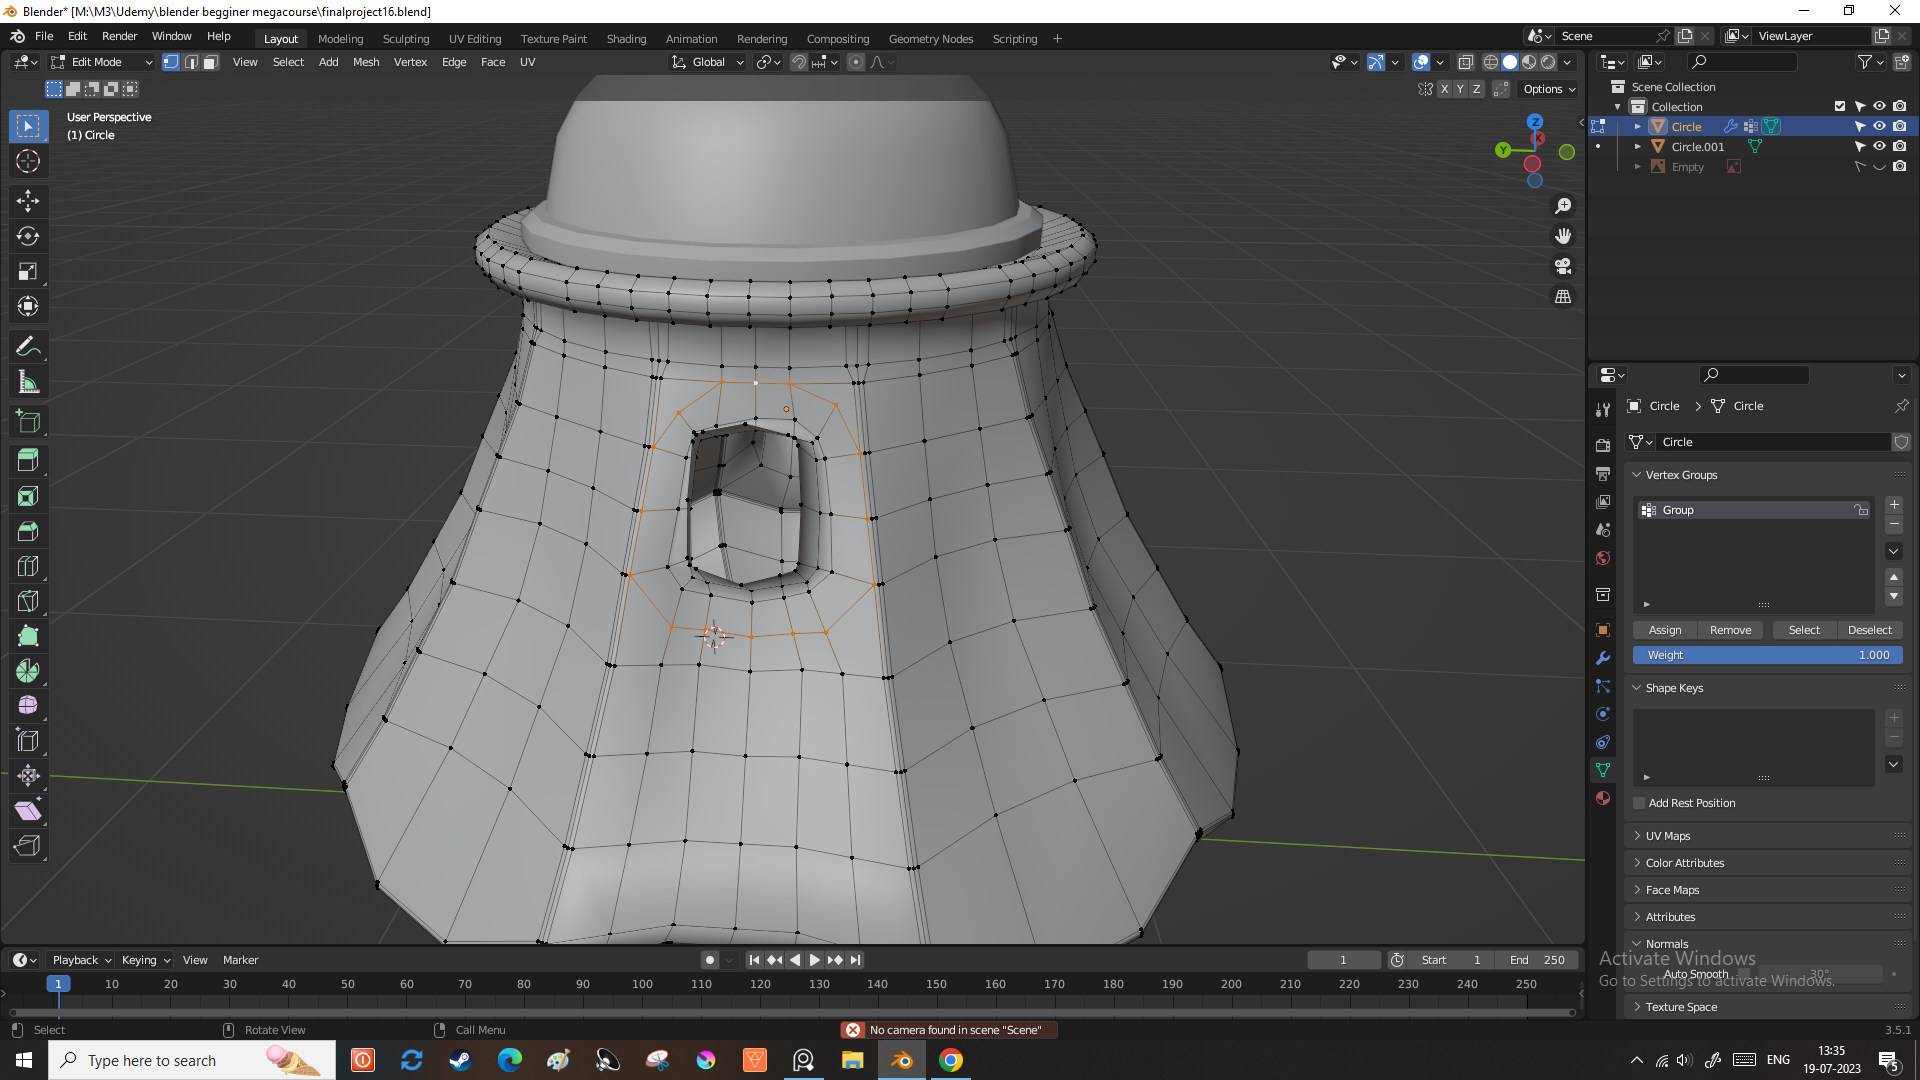Choose the Extrude Region tool

tap(28, 460)
